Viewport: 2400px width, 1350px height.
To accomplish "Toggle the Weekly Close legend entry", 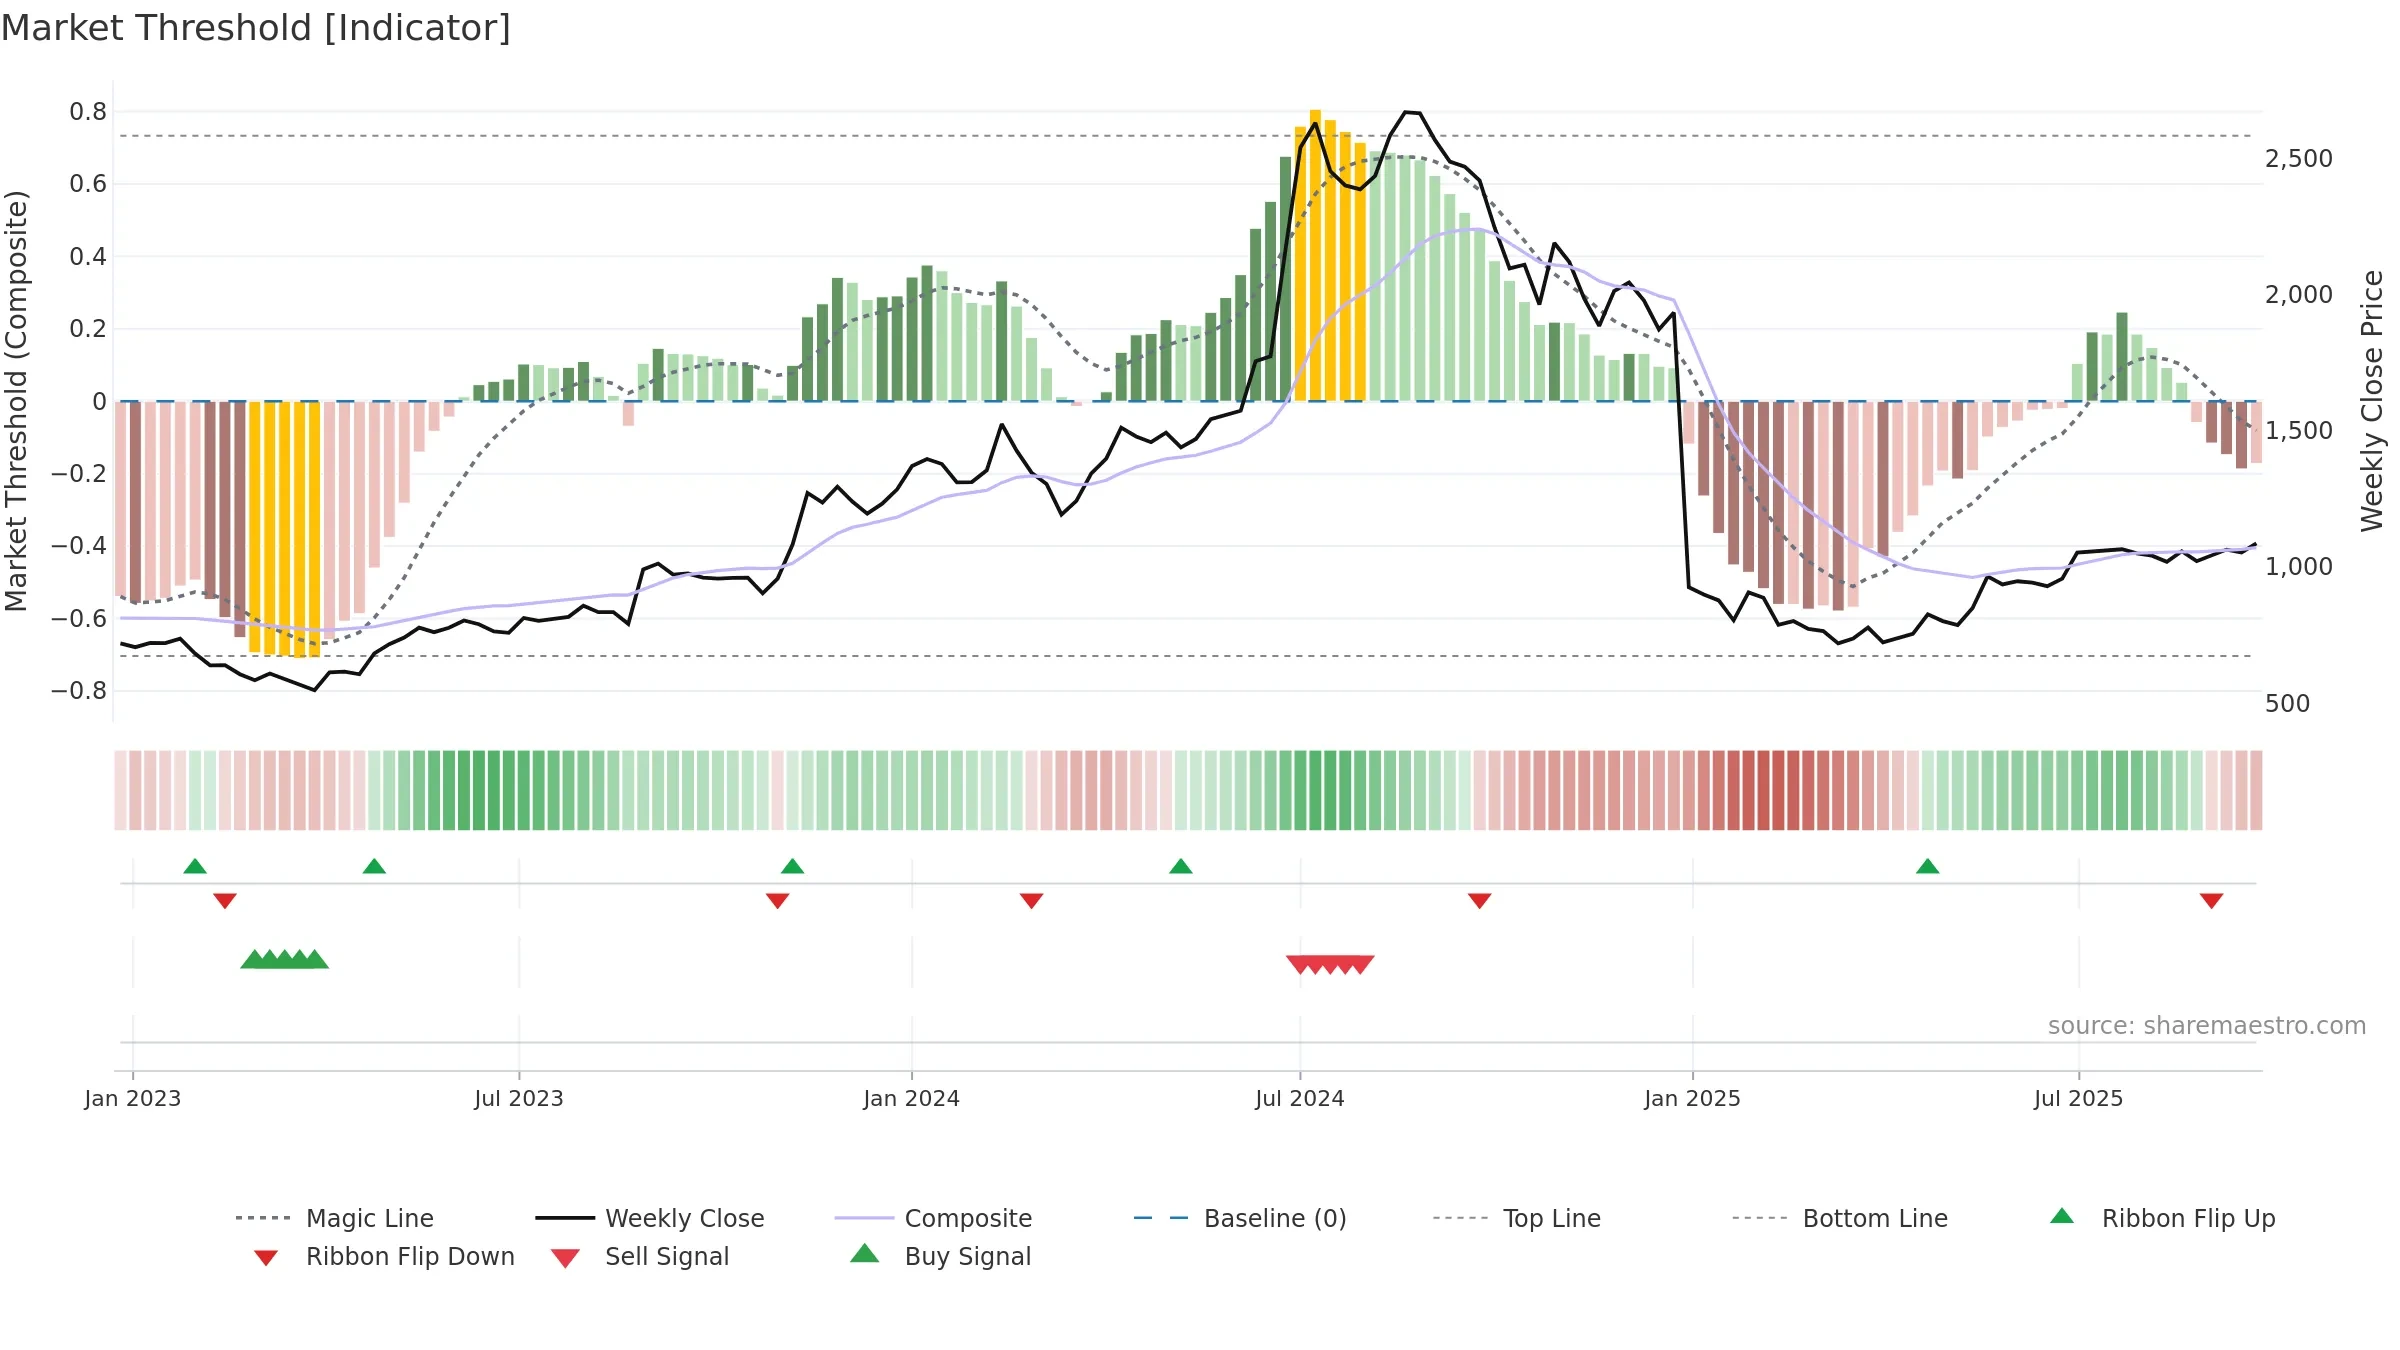I will pos(649,1218).
